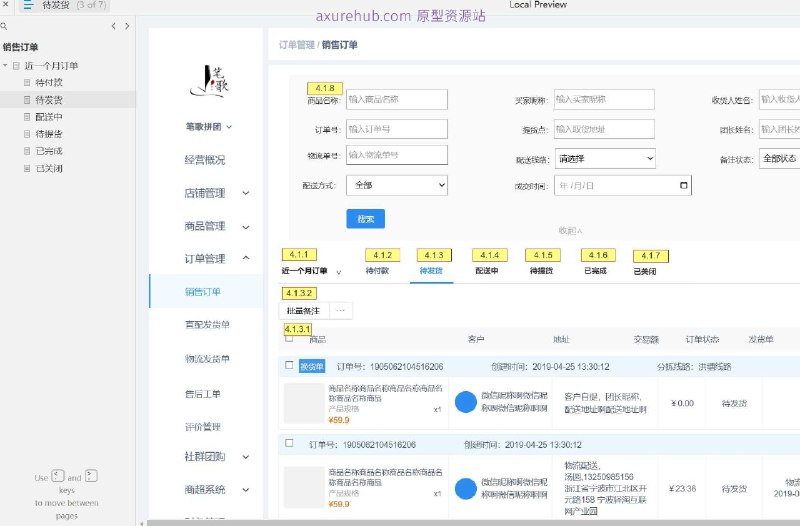Screen dimensions: 800x526
Task: Select 售后工单 in navigation
Action: tap(203, 394)
